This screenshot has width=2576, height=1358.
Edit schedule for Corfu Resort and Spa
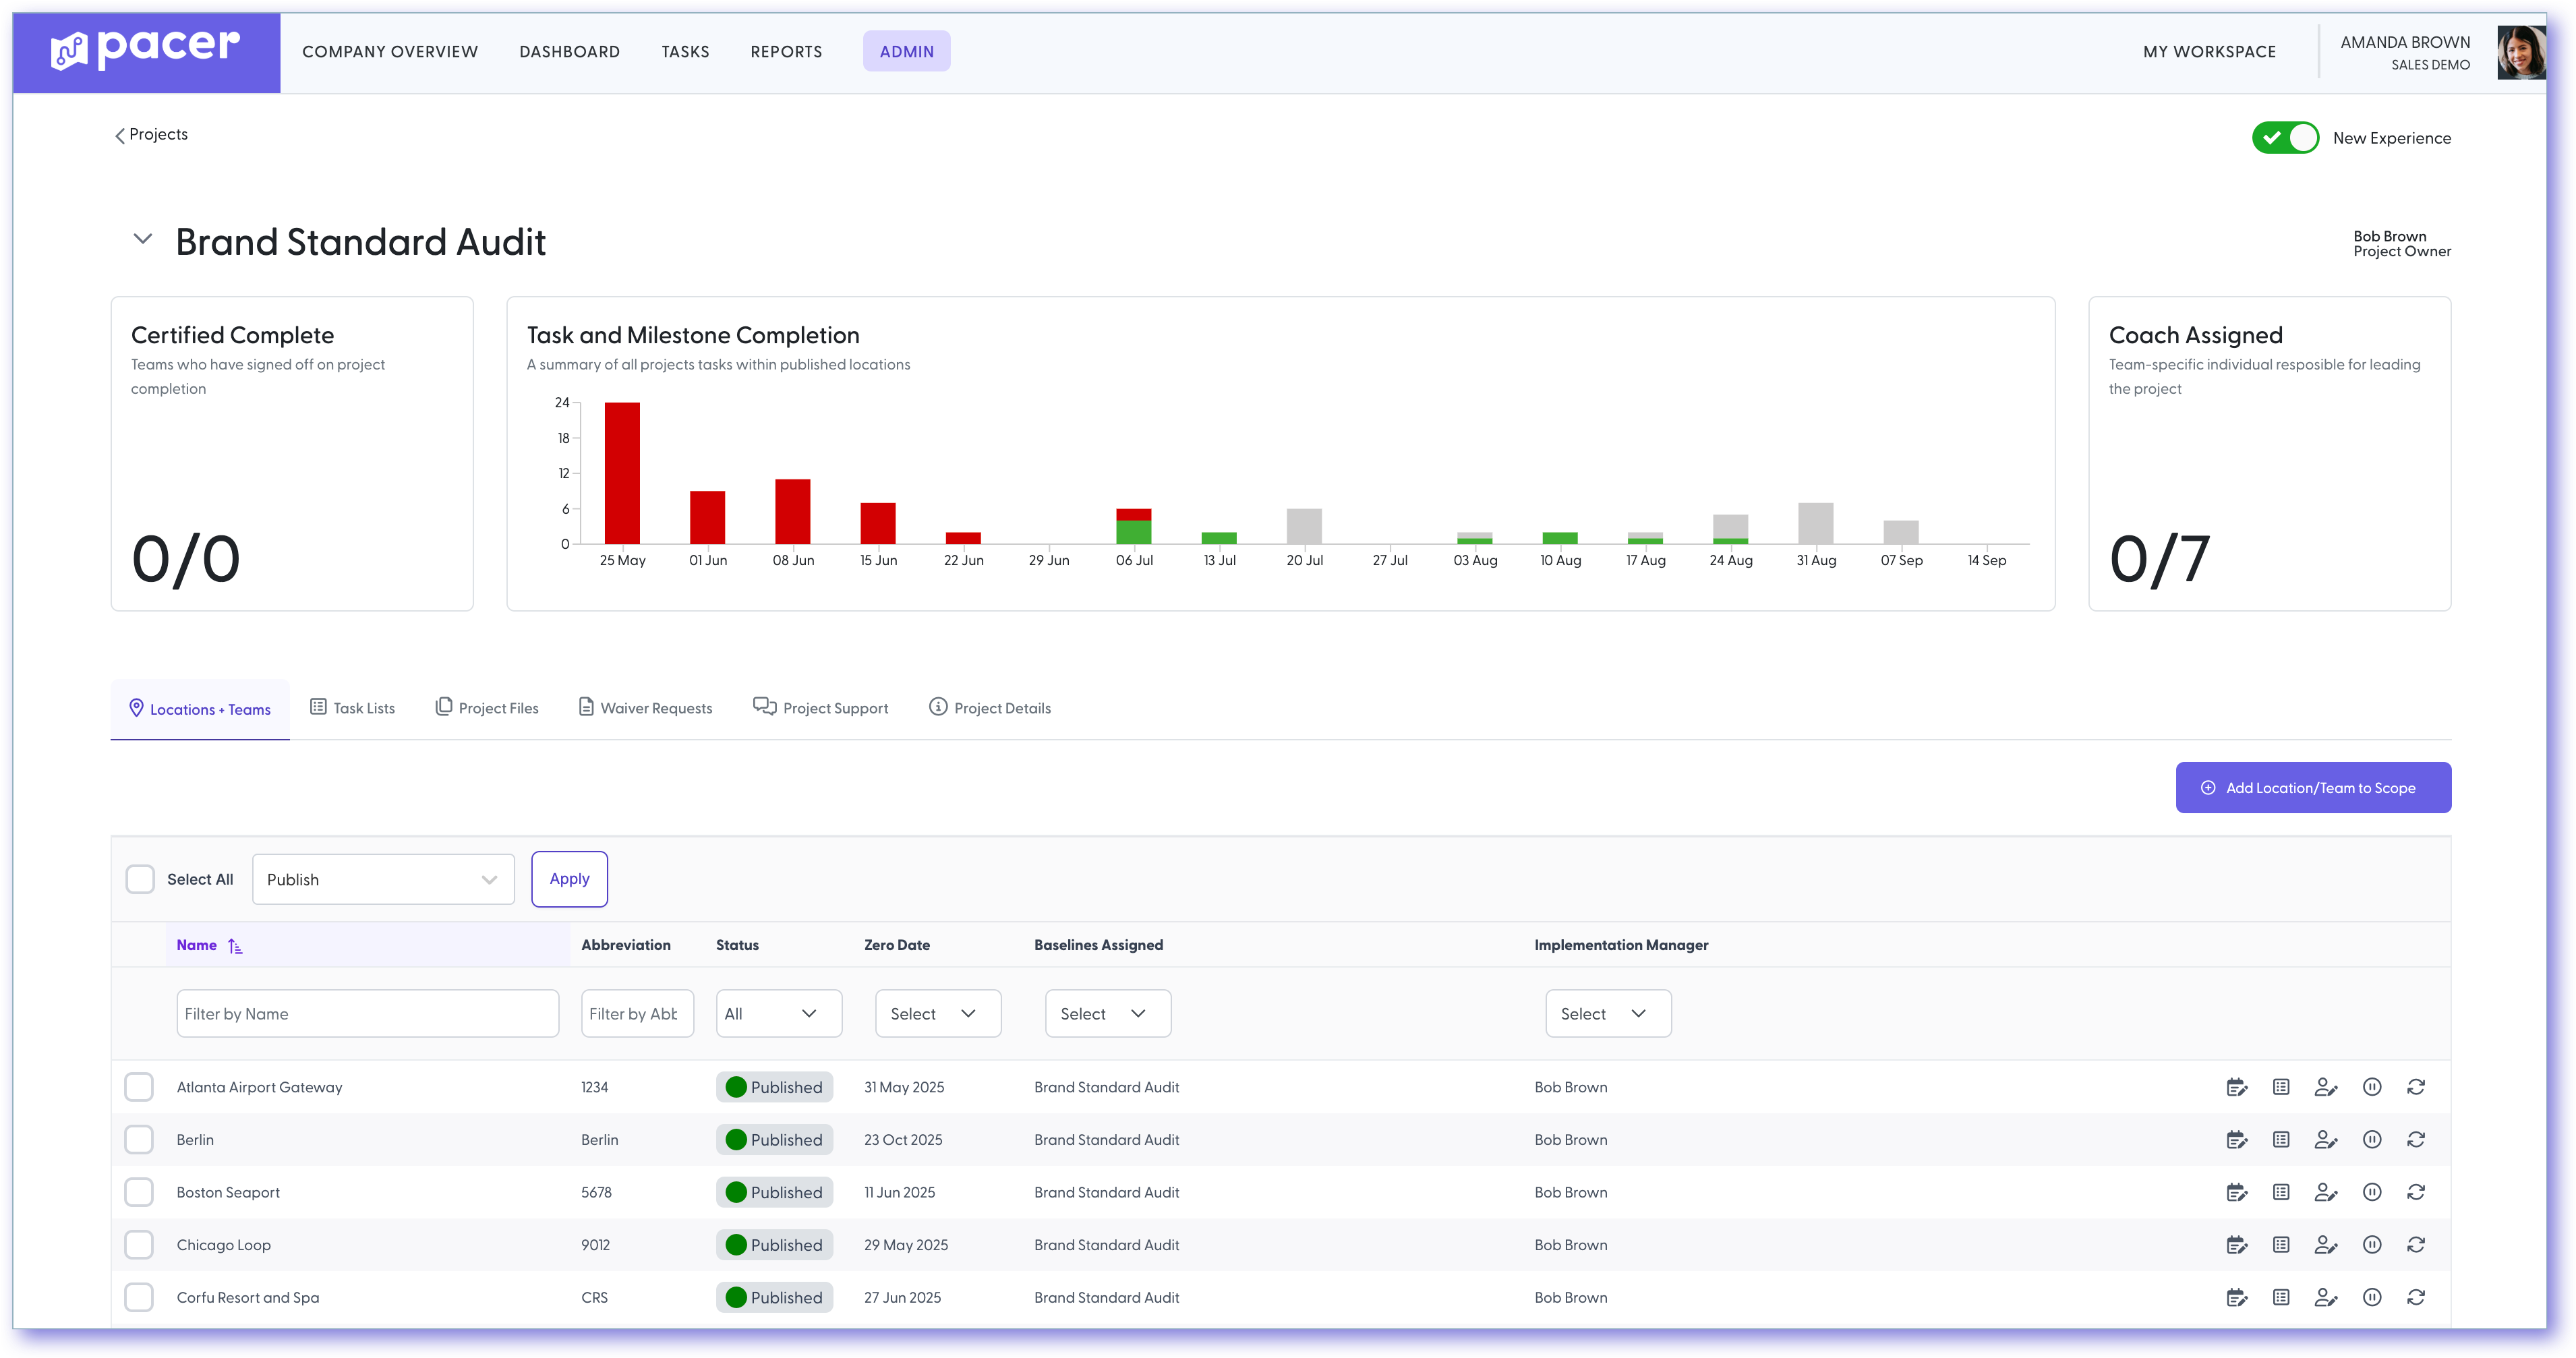tap(2237, 1298)
